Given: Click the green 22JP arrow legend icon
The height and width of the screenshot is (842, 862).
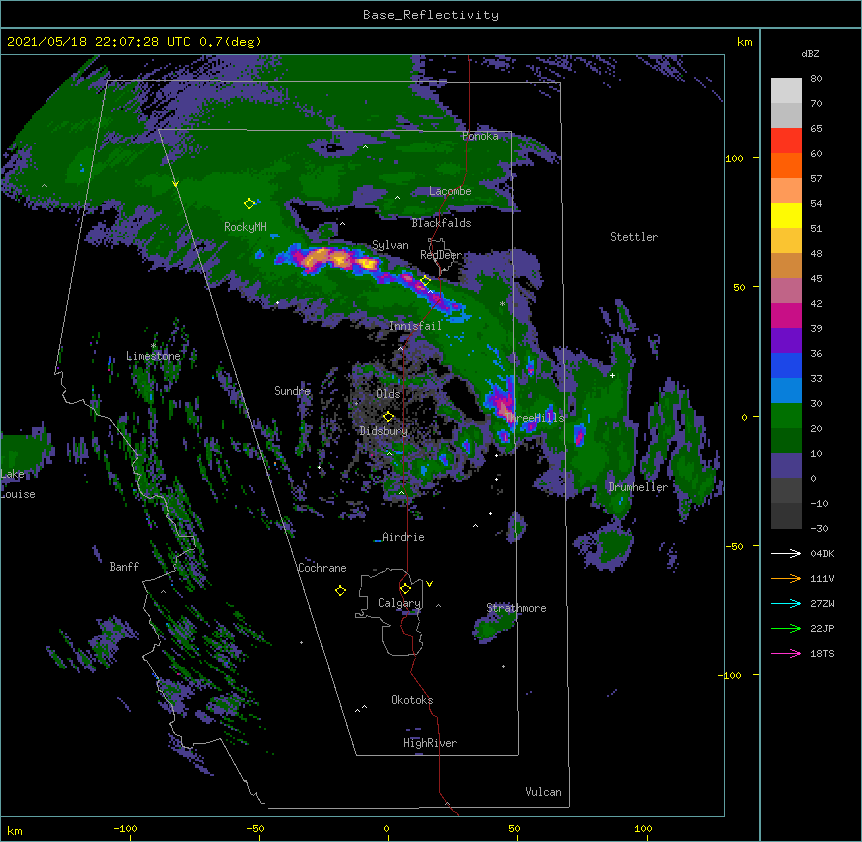Looking at the screenshot, I should coord(786,628).
